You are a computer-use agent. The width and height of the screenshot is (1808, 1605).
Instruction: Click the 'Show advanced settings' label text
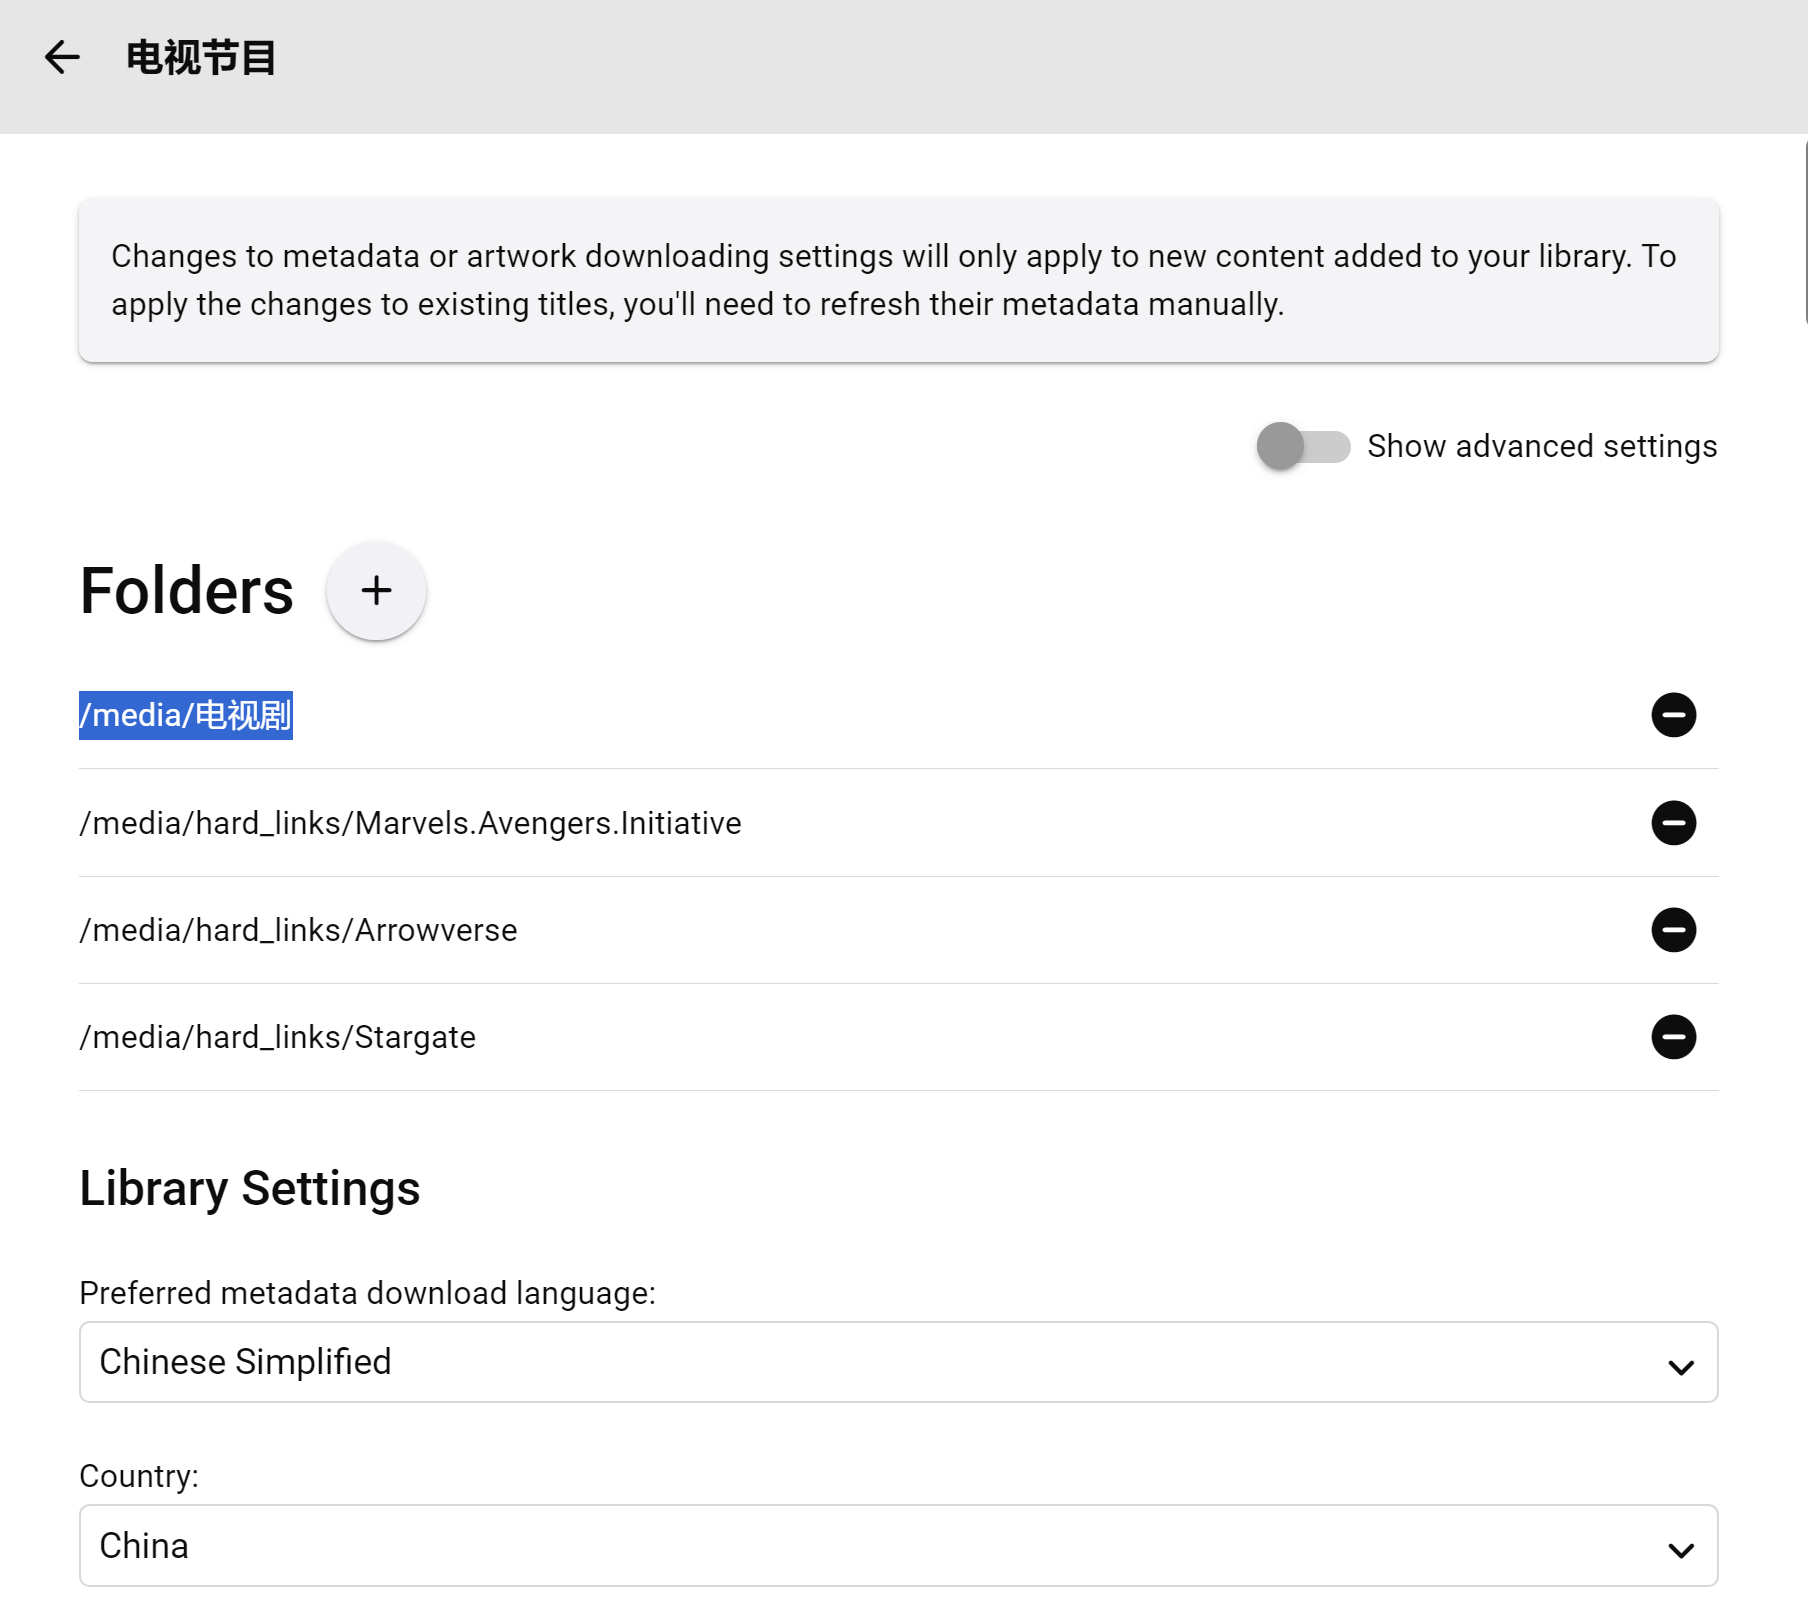1541,446
